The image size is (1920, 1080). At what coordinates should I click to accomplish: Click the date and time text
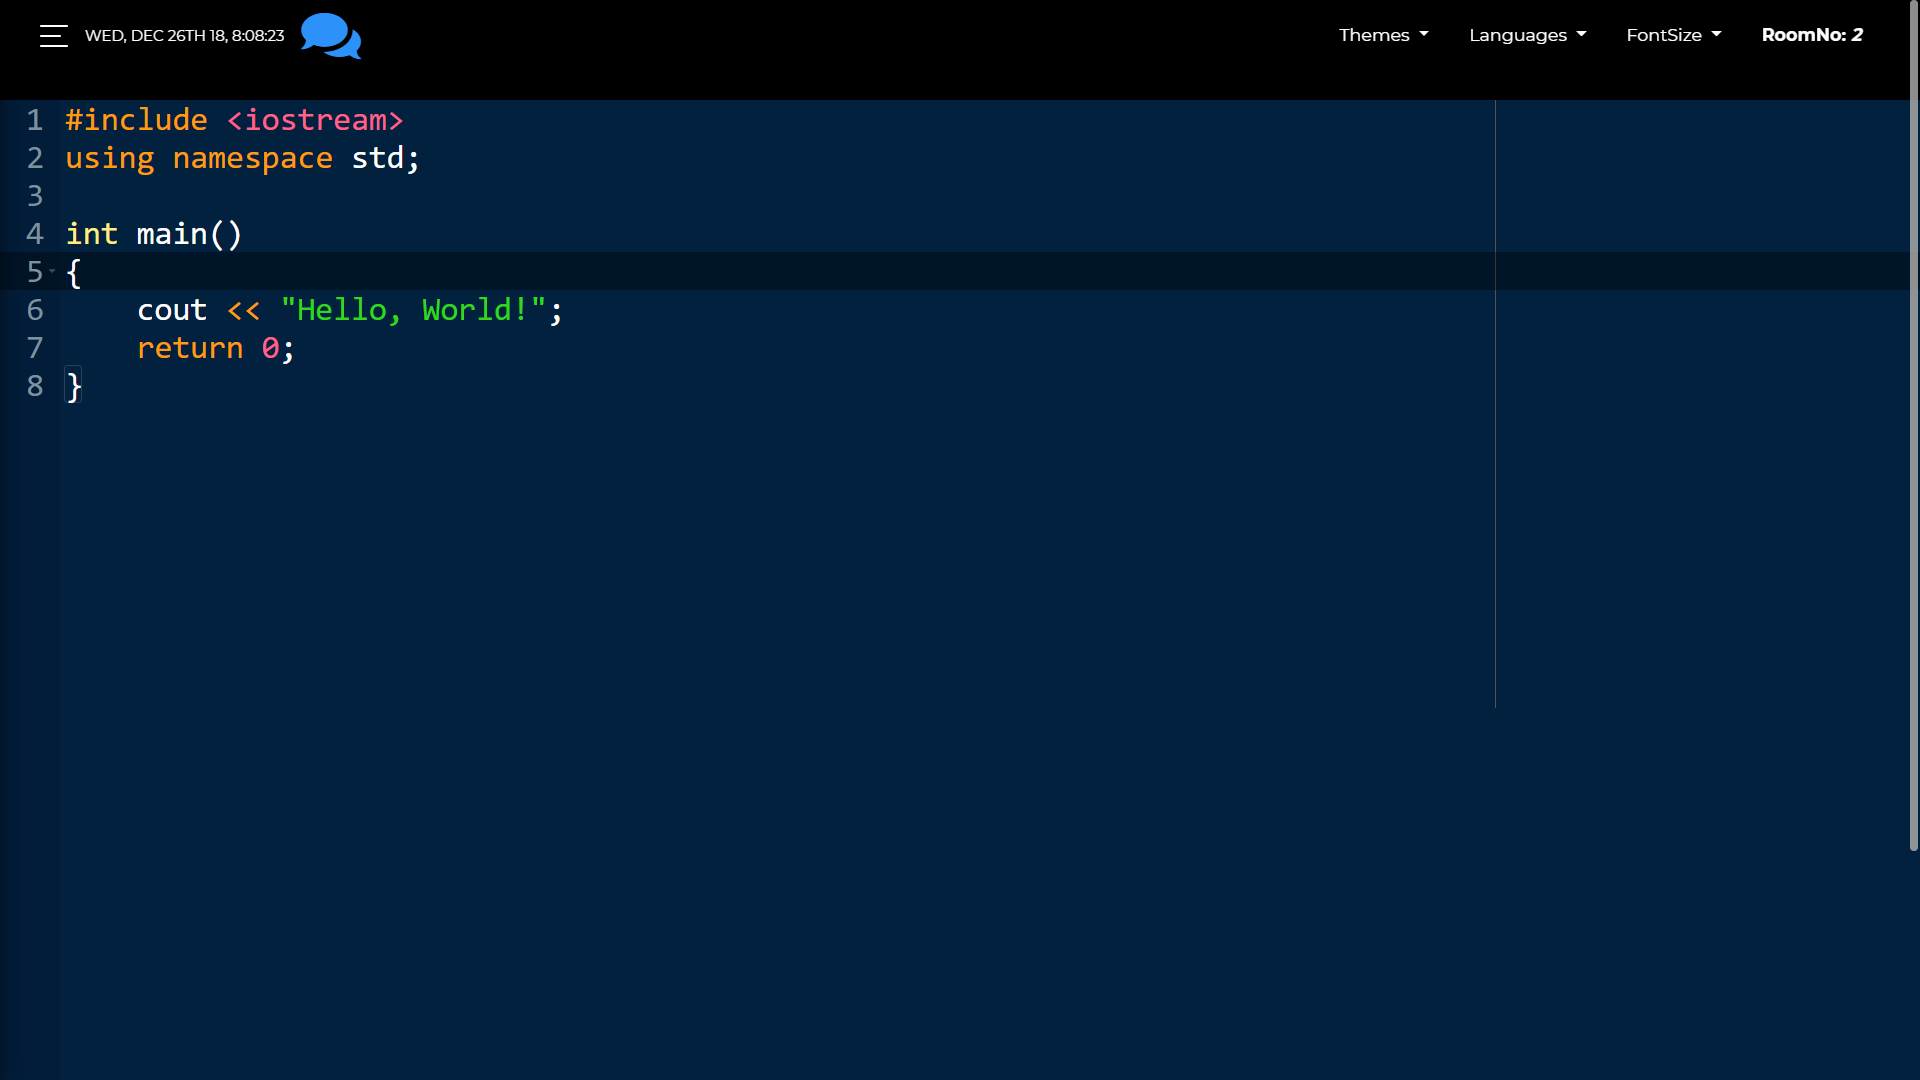tap(184, 36)
